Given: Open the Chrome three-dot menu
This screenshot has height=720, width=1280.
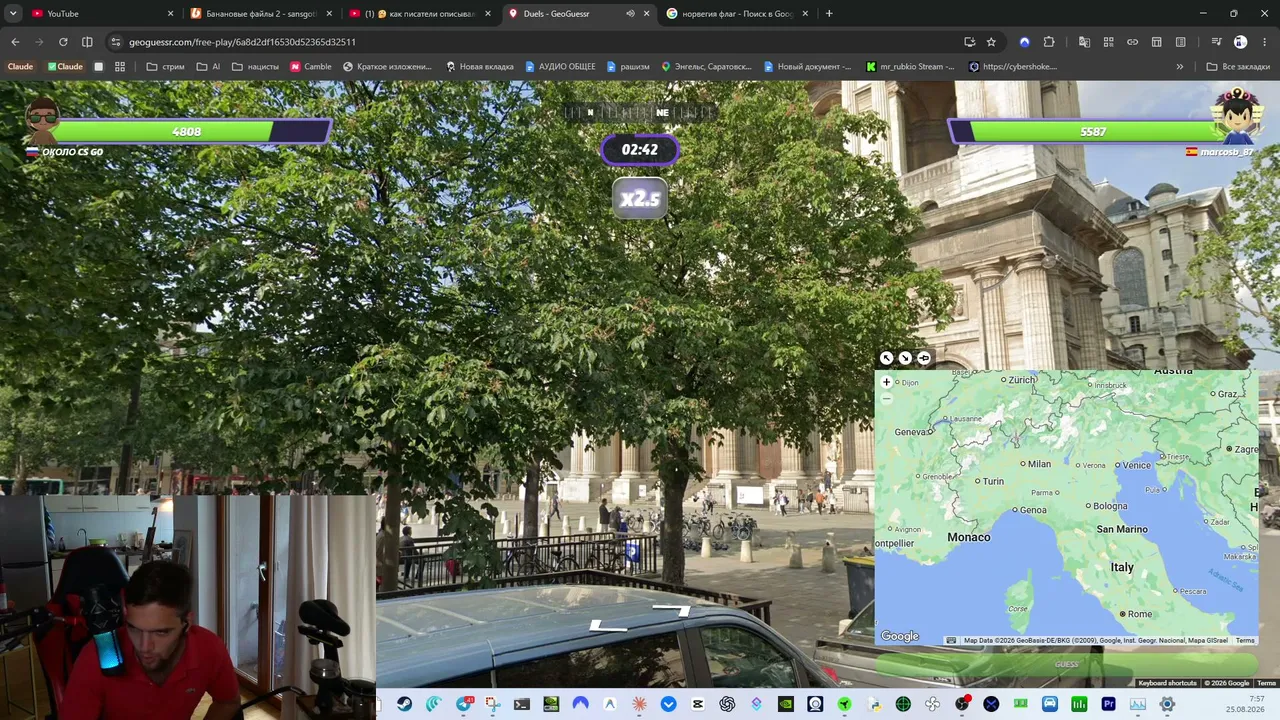Looking at the screenshot, I should 1265,42.
